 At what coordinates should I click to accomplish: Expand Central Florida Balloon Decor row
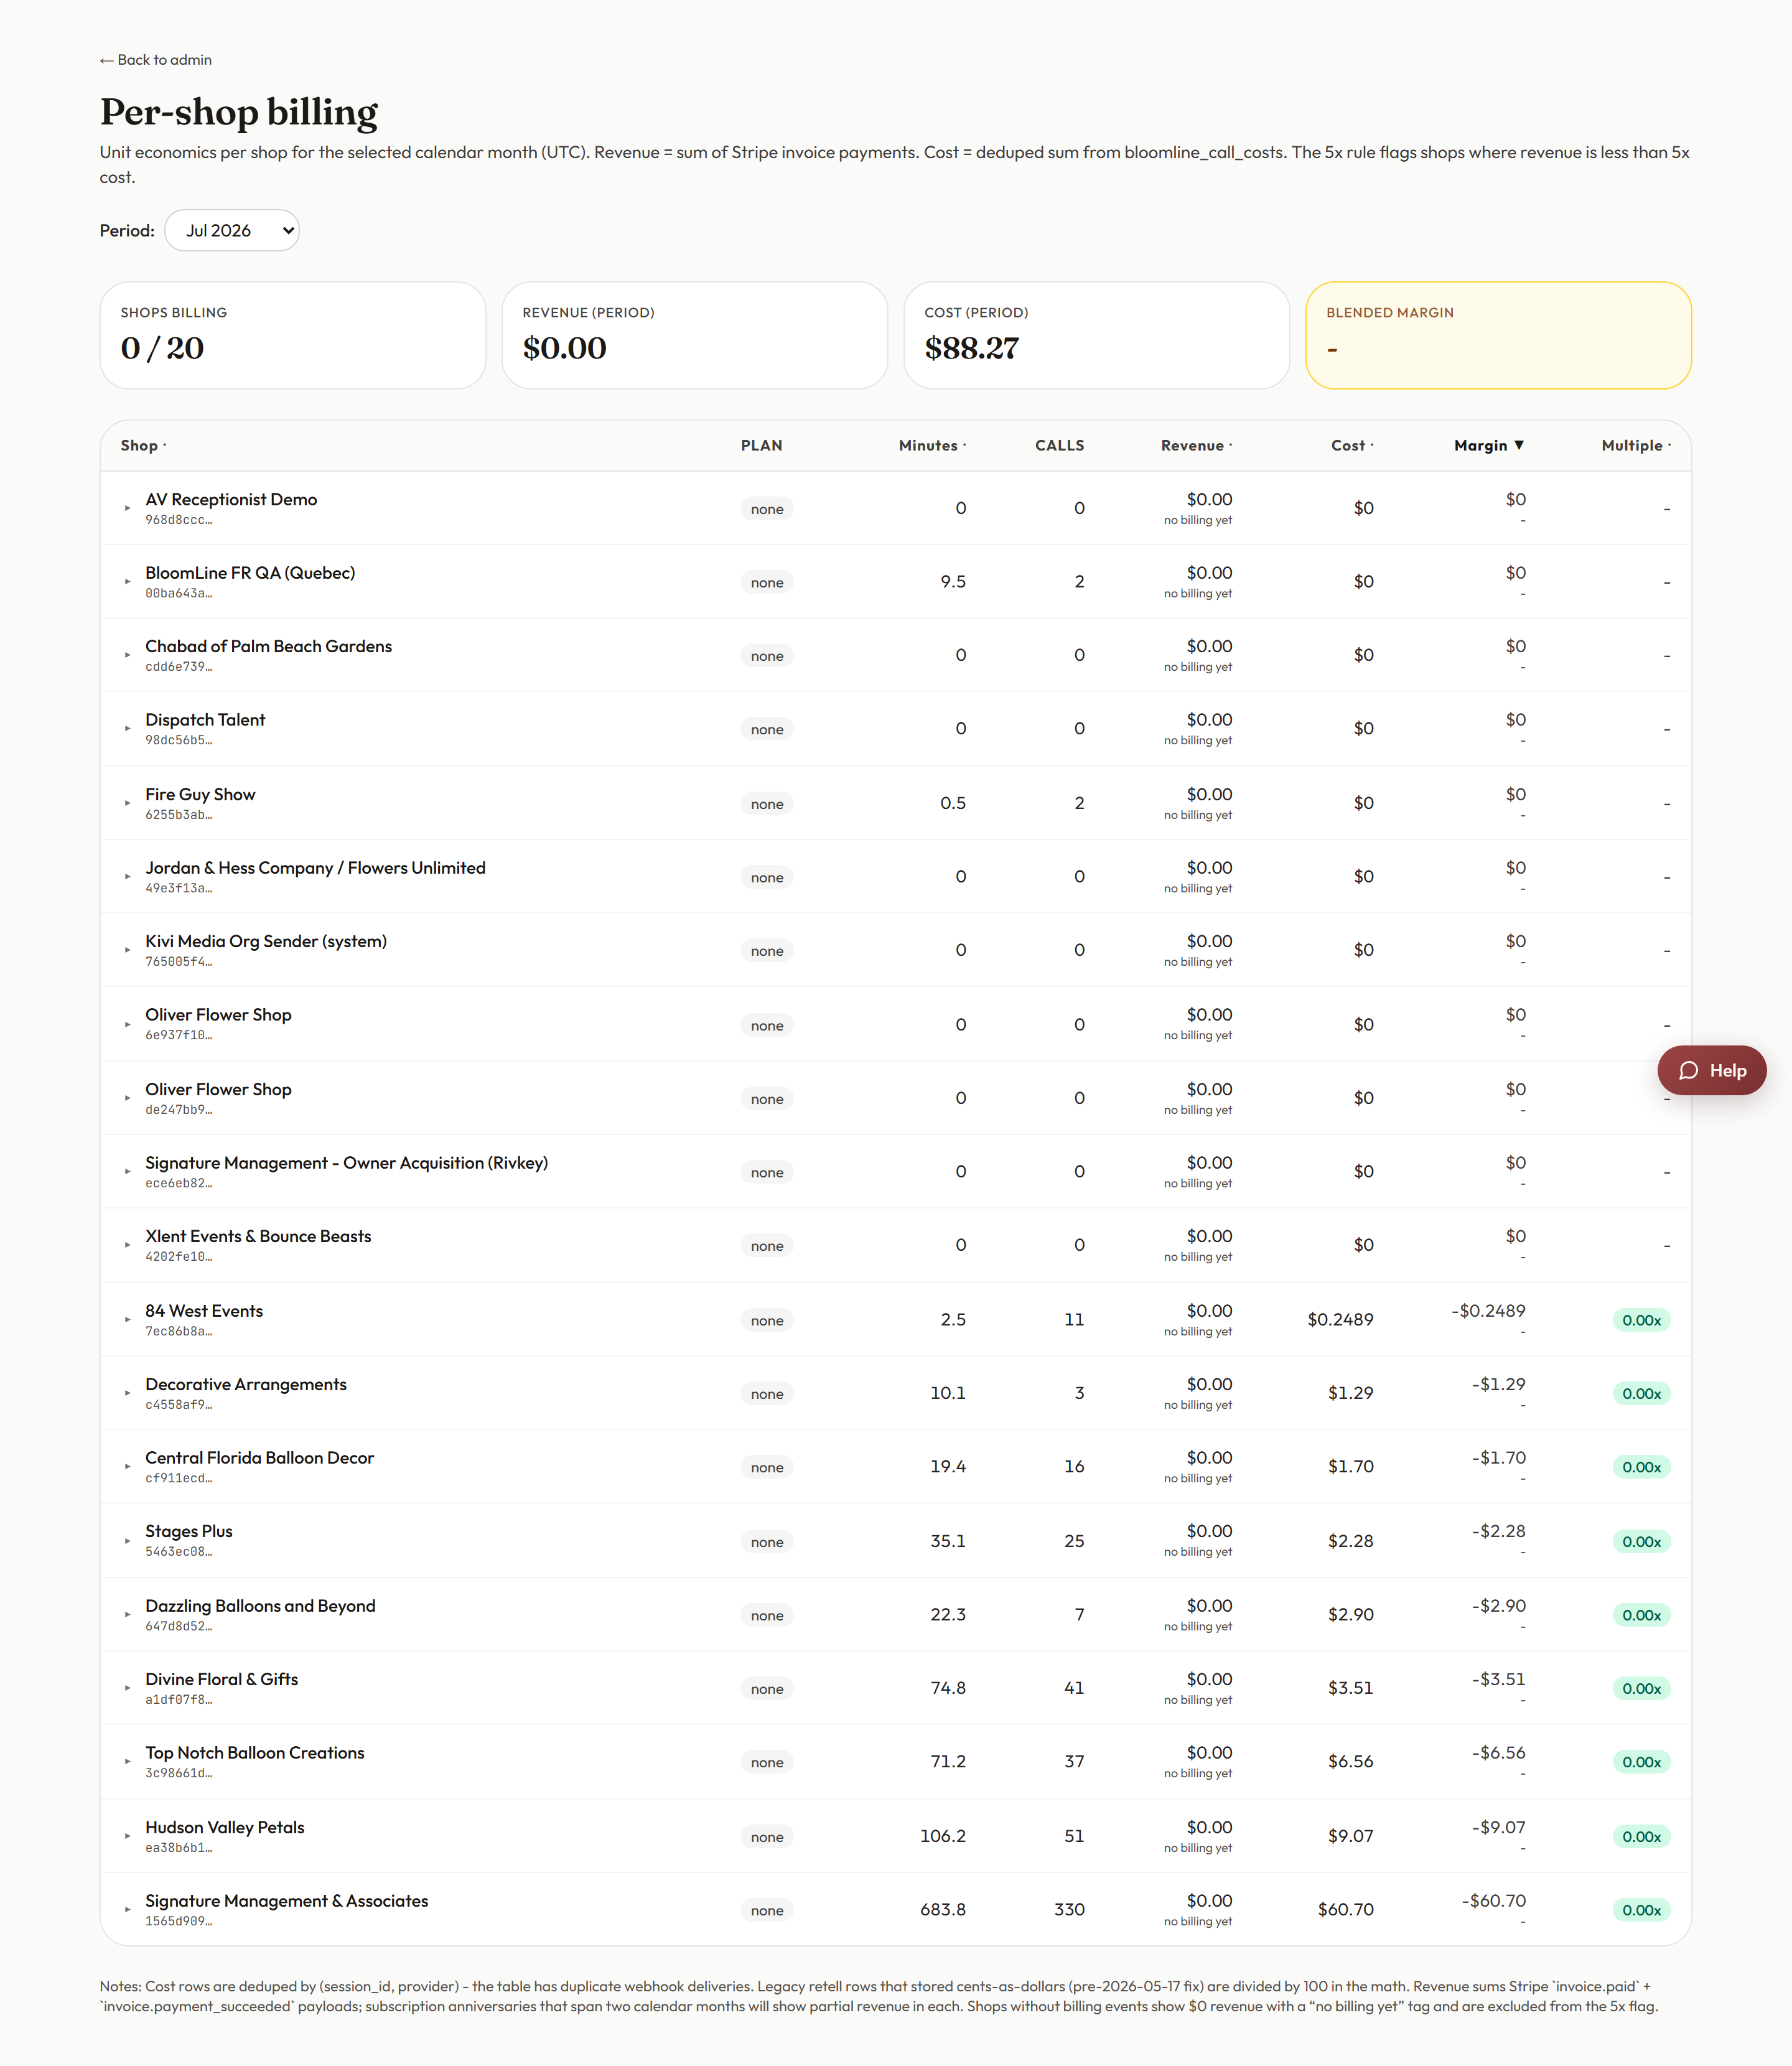(127, 1467)
